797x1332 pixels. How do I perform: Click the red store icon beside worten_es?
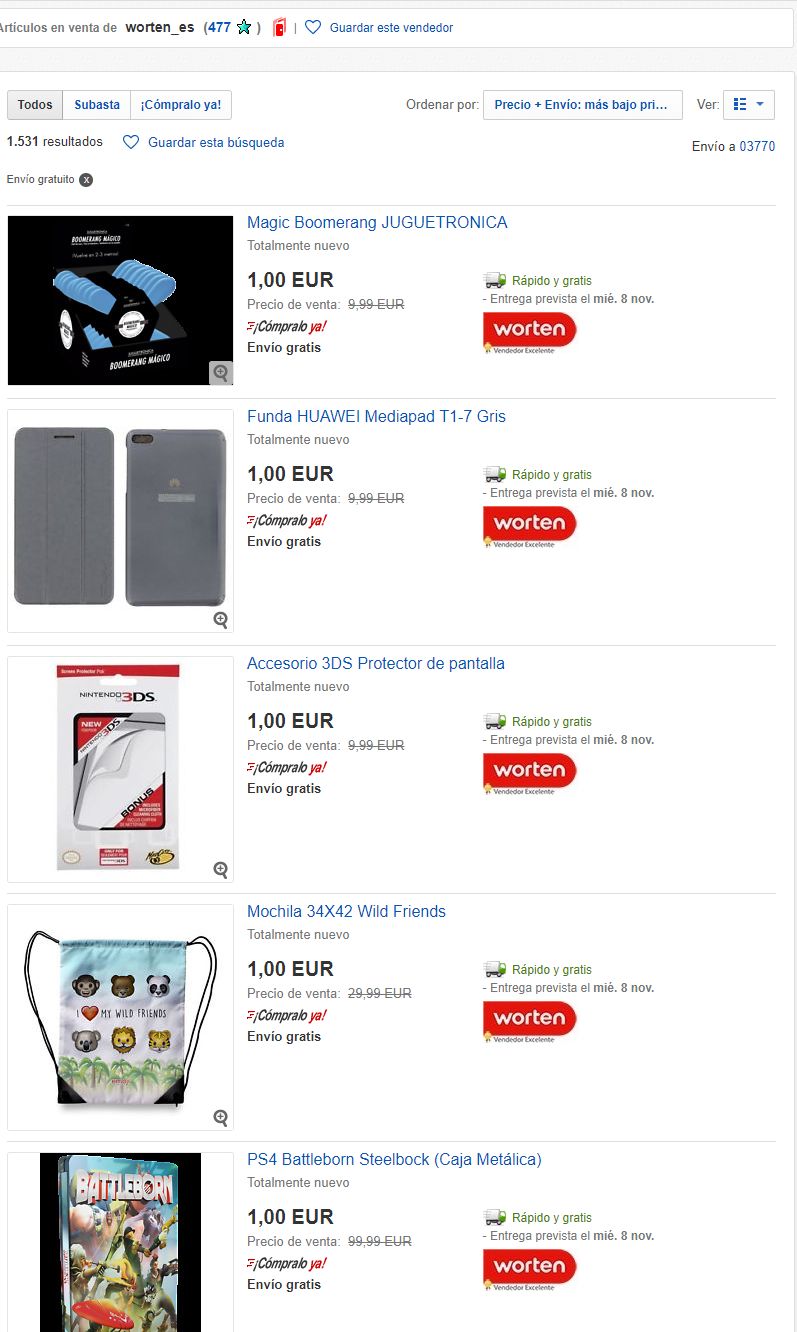tap(280, 28)
